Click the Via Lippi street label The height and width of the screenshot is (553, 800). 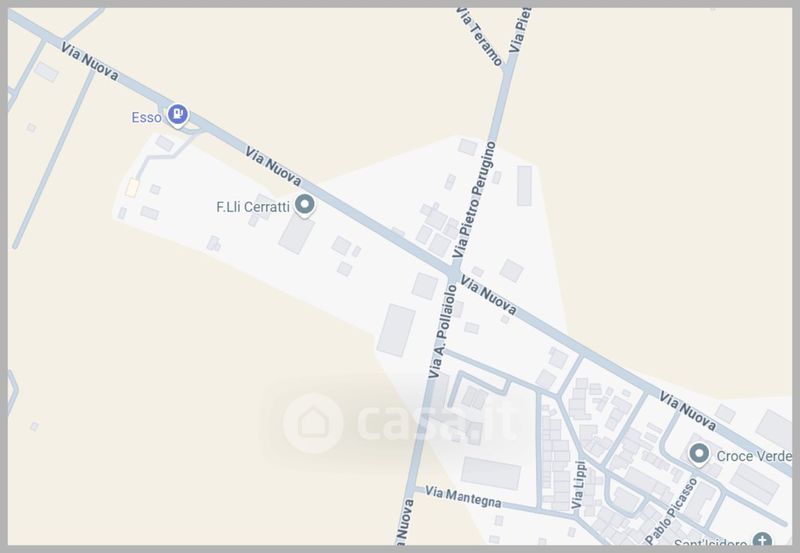[579, 485]
